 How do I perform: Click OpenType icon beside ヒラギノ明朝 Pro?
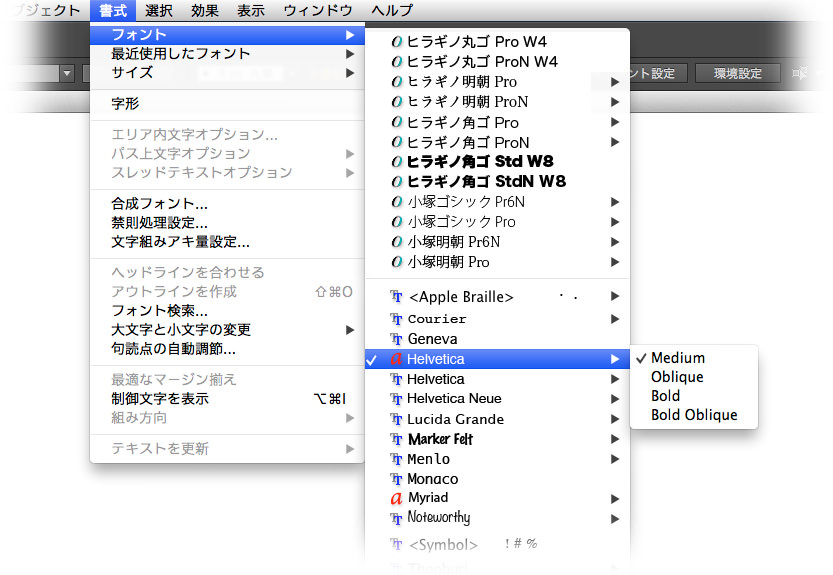tap(396, 82)
